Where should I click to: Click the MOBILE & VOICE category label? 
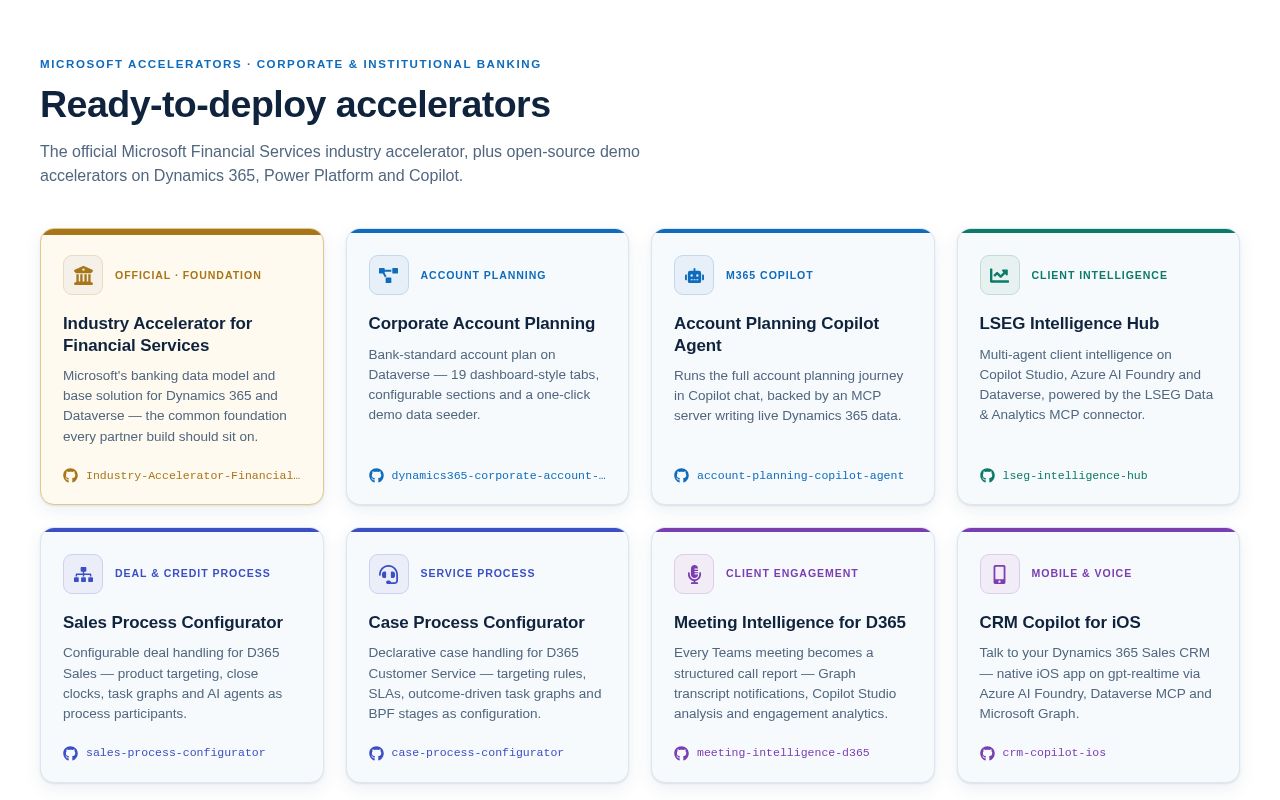tap(1082, 574)
